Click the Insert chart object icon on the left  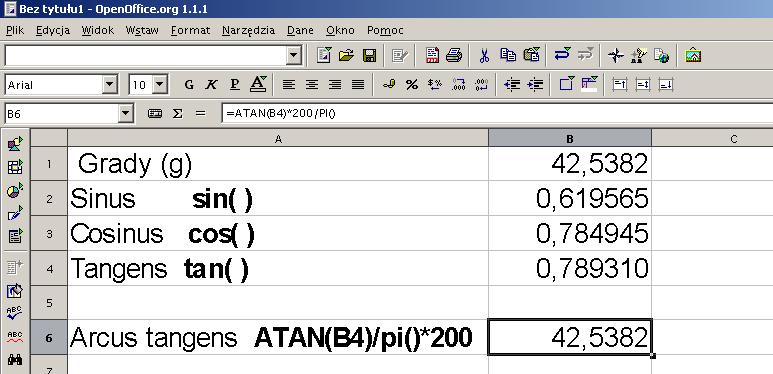[x=15, y=190]
